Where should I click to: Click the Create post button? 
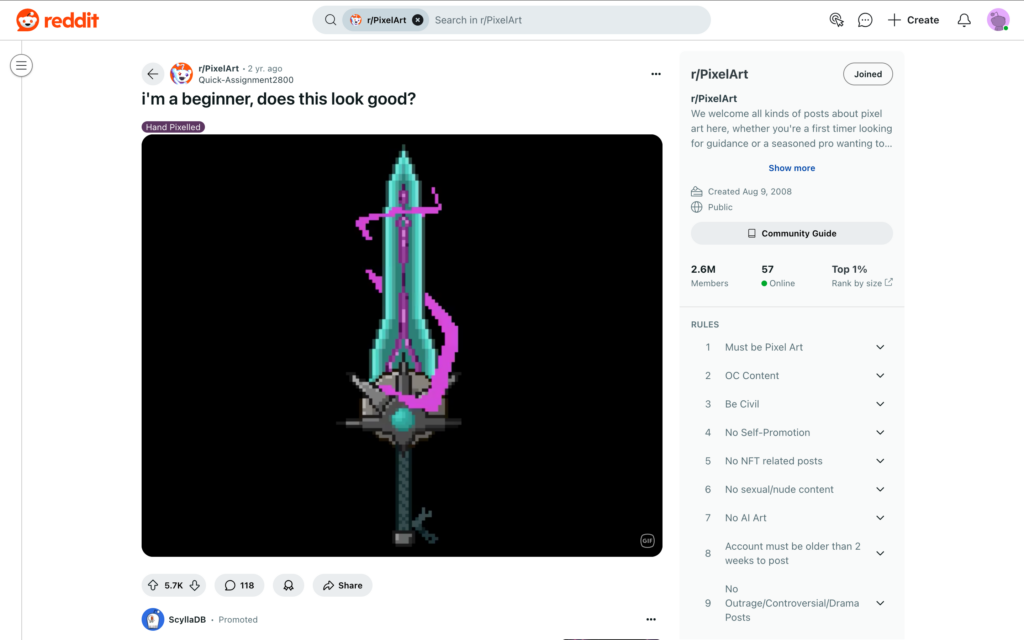coord(914,20)
